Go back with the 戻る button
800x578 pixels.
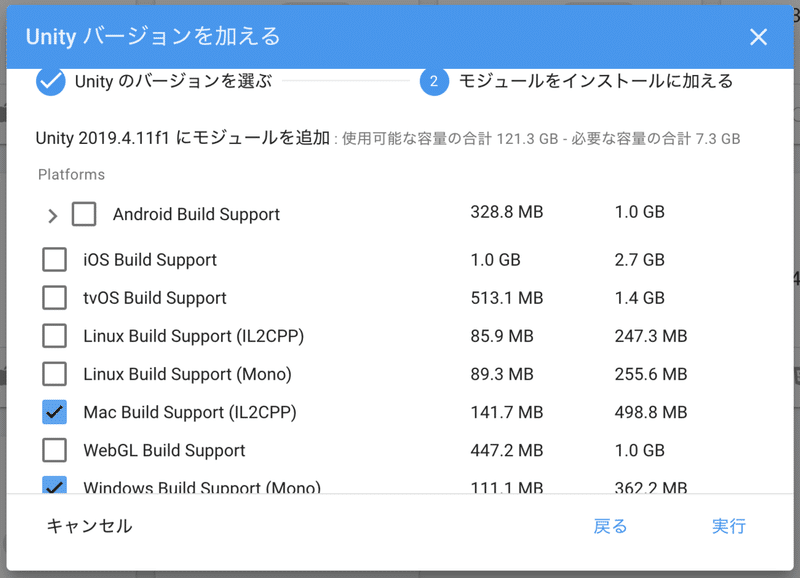610,526
